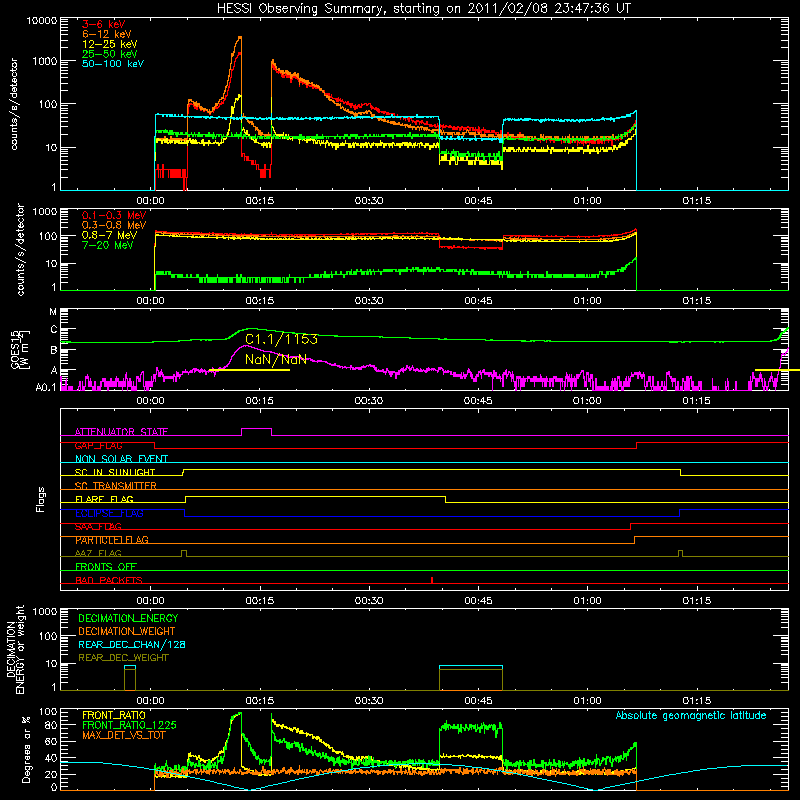Click the vertical Flags axis label
The height and width of the screenshot is (800, 800).
pos(41,499)
